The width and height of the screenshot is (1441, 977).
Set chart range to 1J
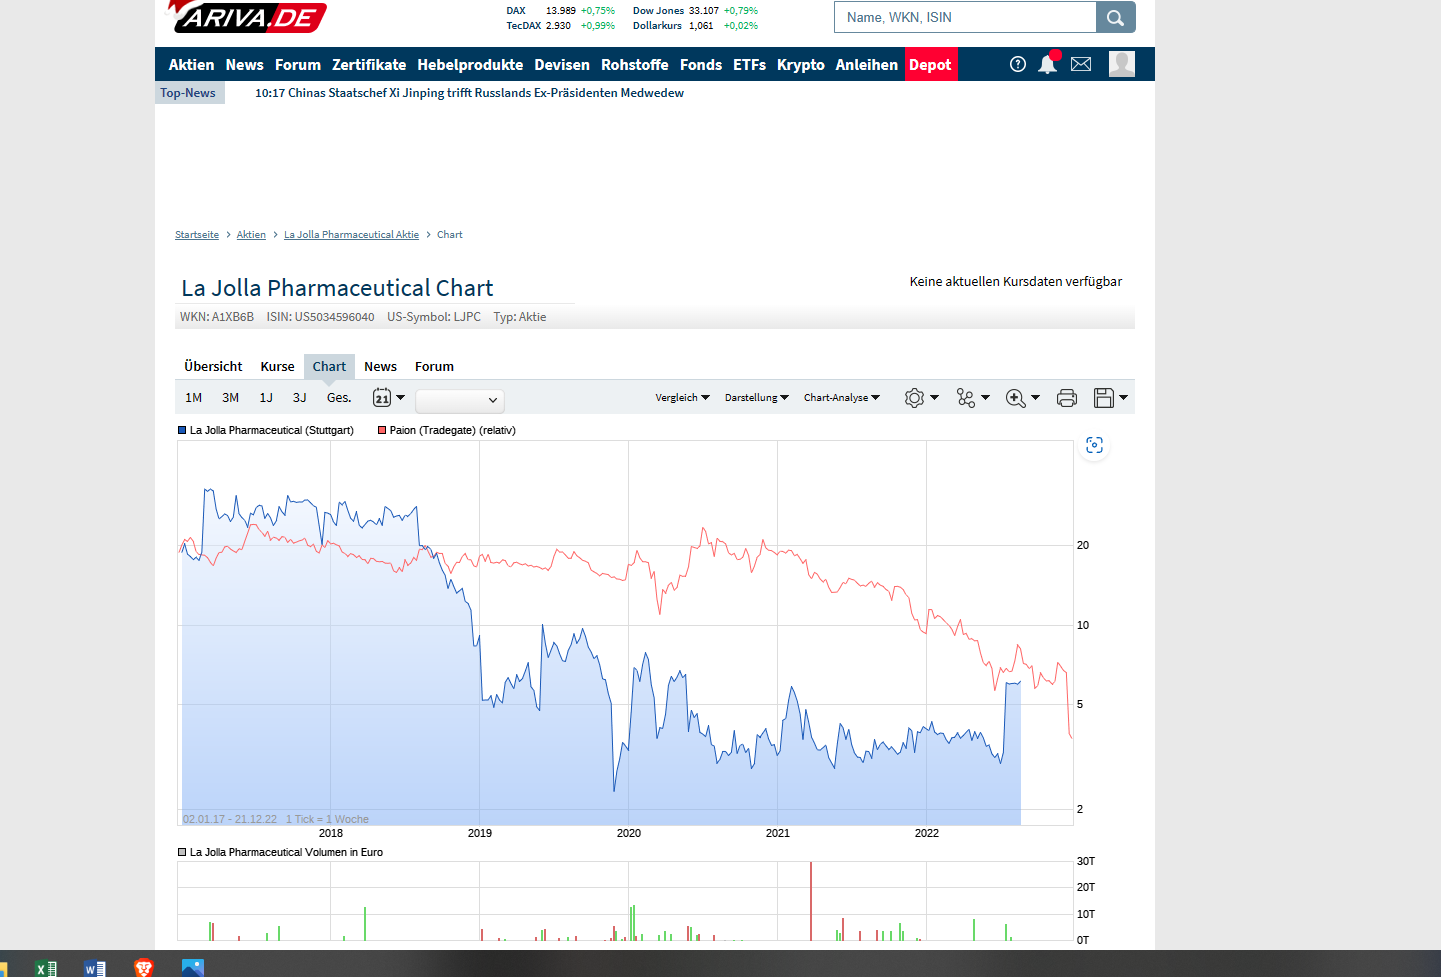click(x=266, y=398)
